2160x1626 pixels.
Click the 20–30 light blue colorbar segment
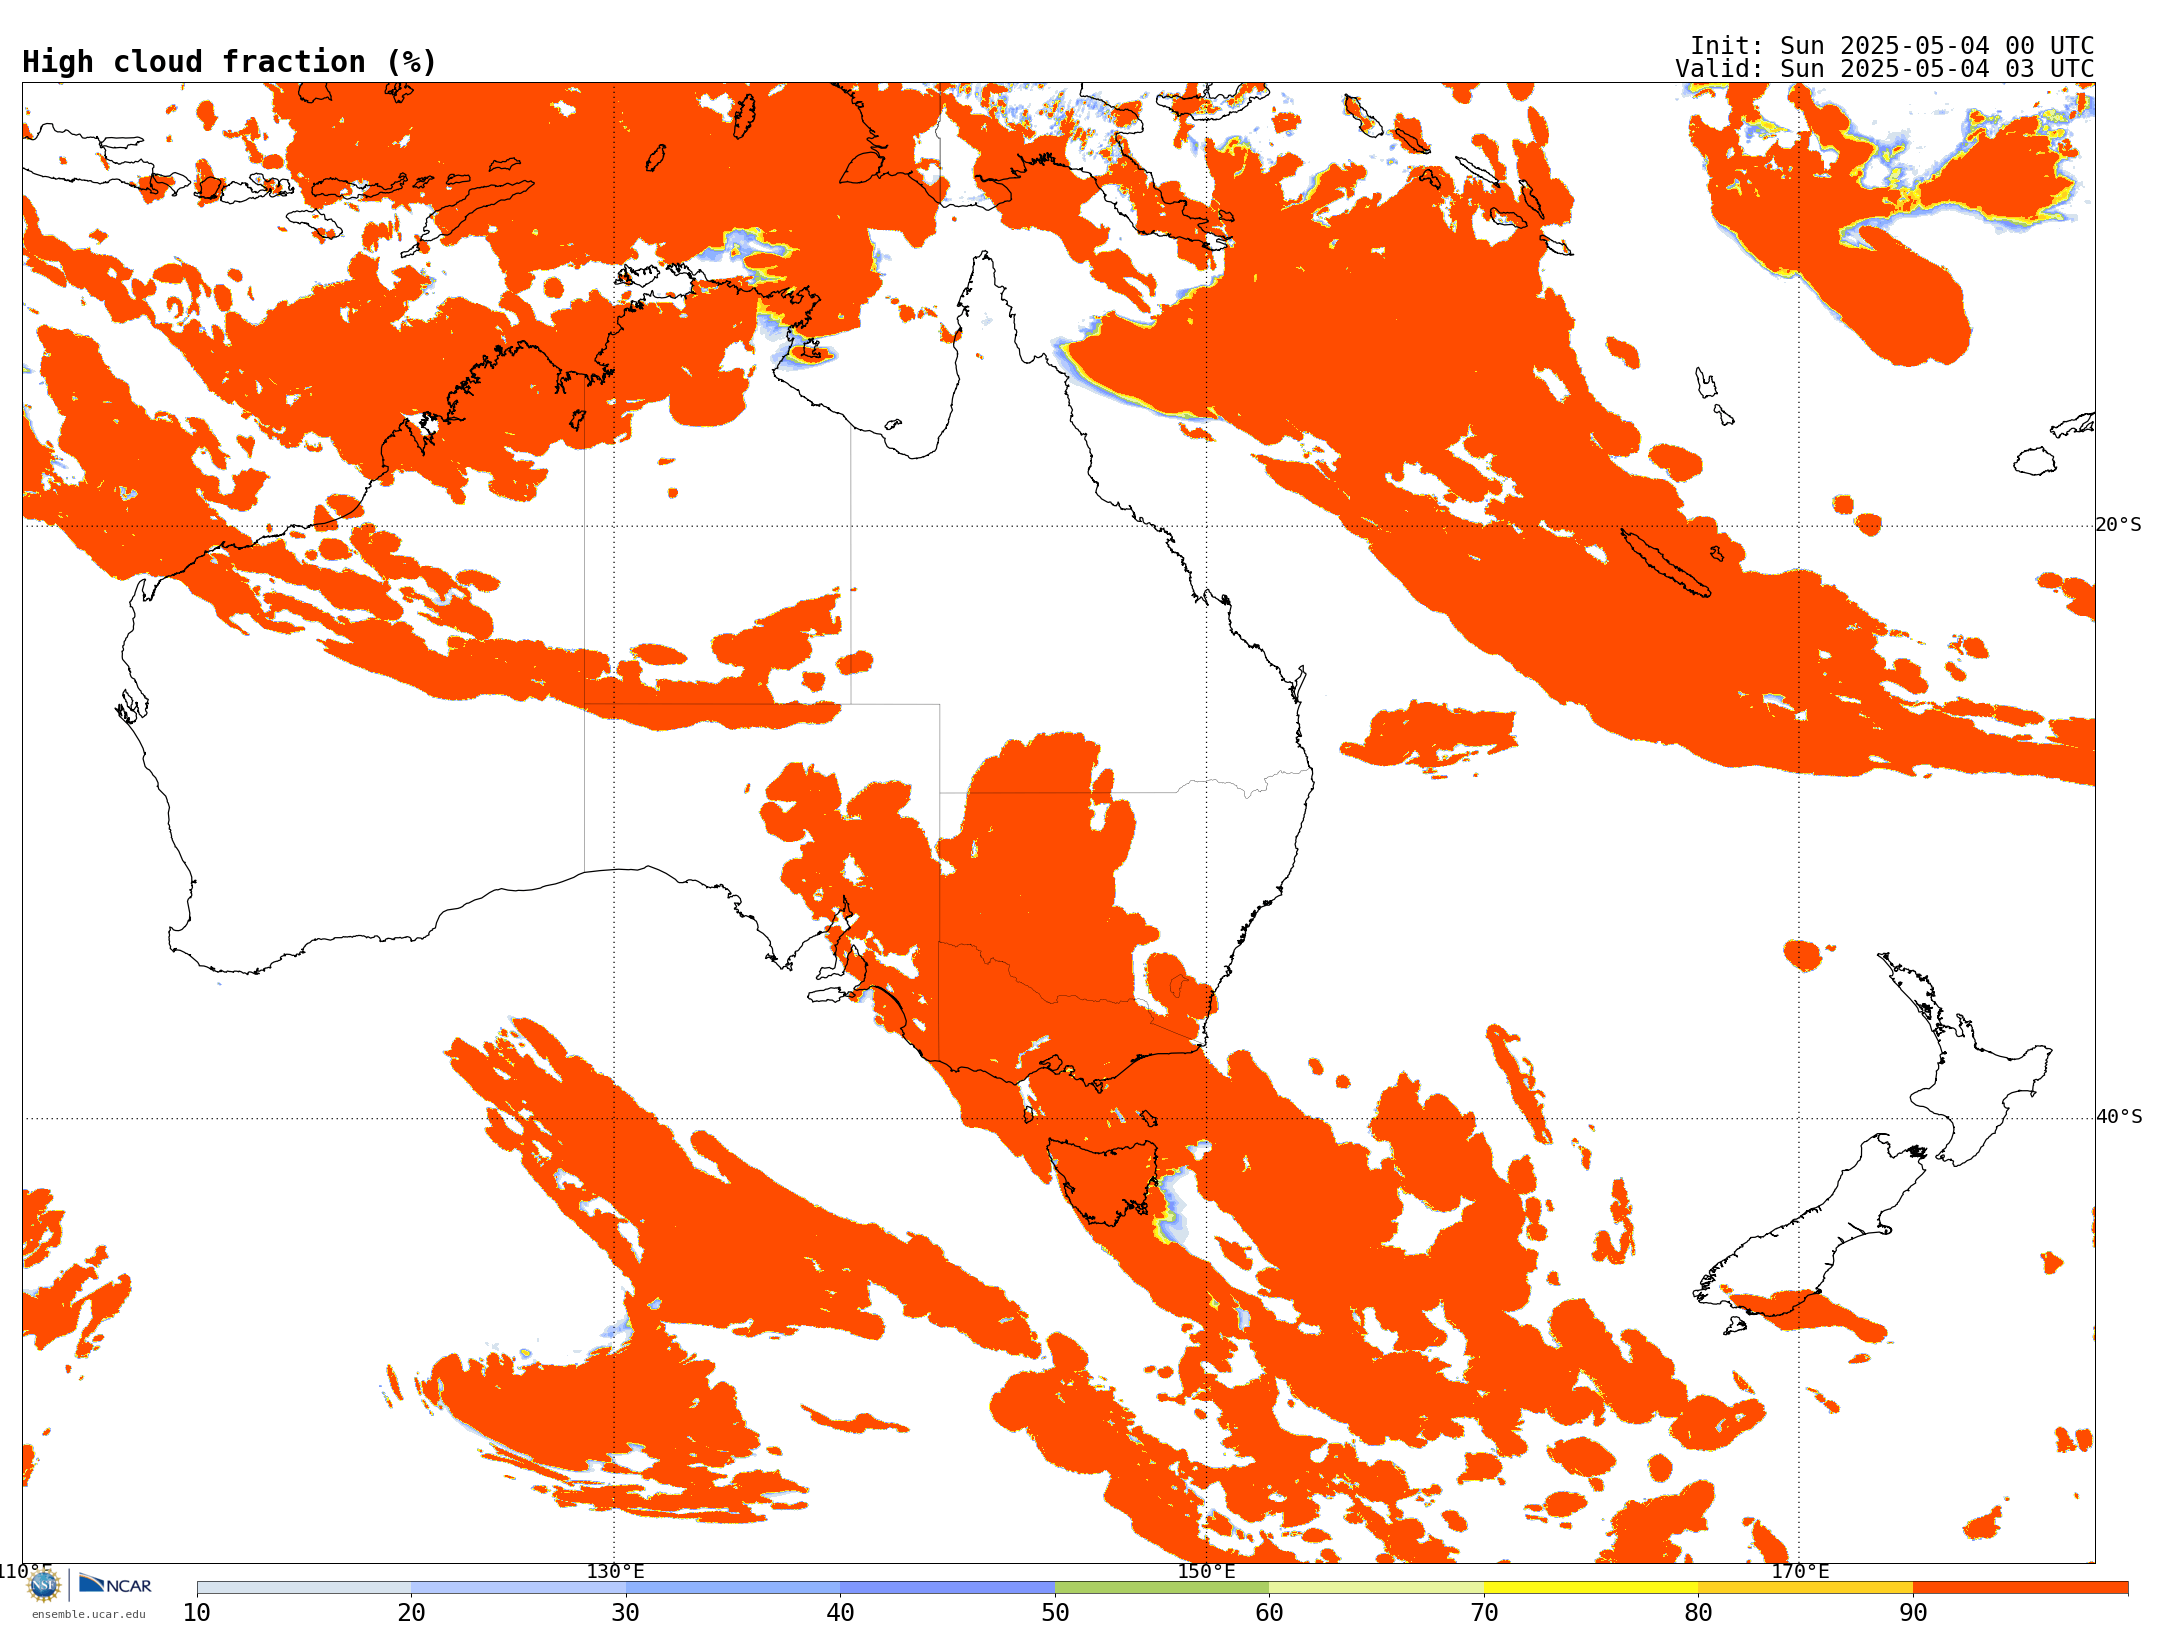point(519,1588)
